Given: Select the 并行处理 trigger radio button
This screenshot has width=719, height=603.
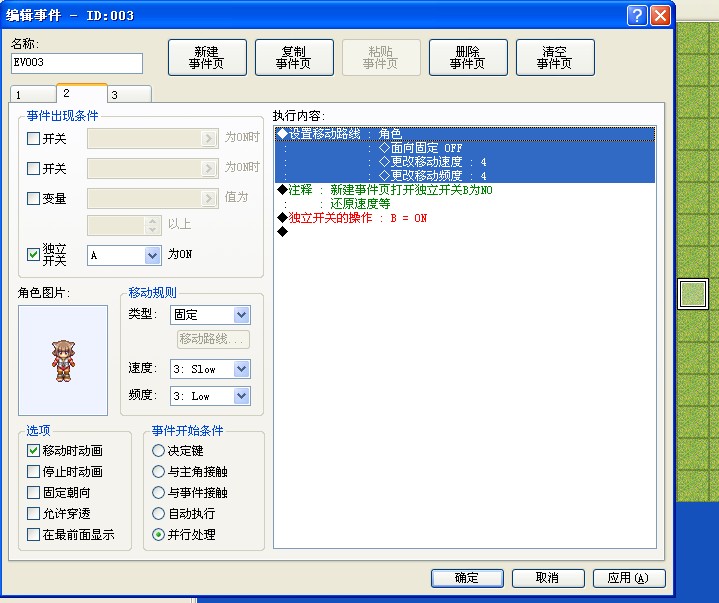Looking at the screenshot, I should [158, 535].
